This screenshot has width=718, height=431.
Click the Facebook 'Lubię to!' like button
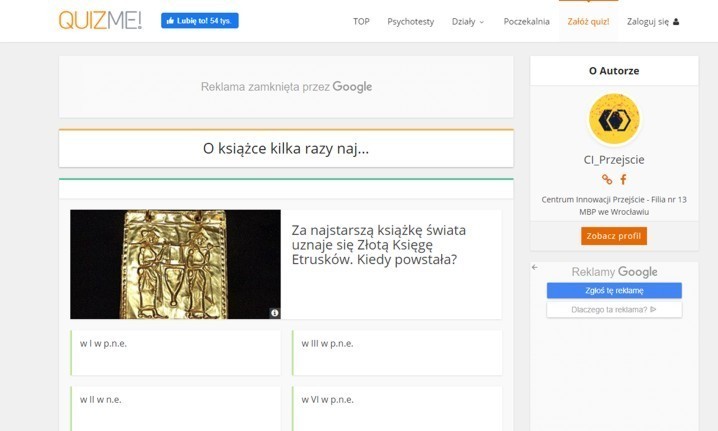200,21
